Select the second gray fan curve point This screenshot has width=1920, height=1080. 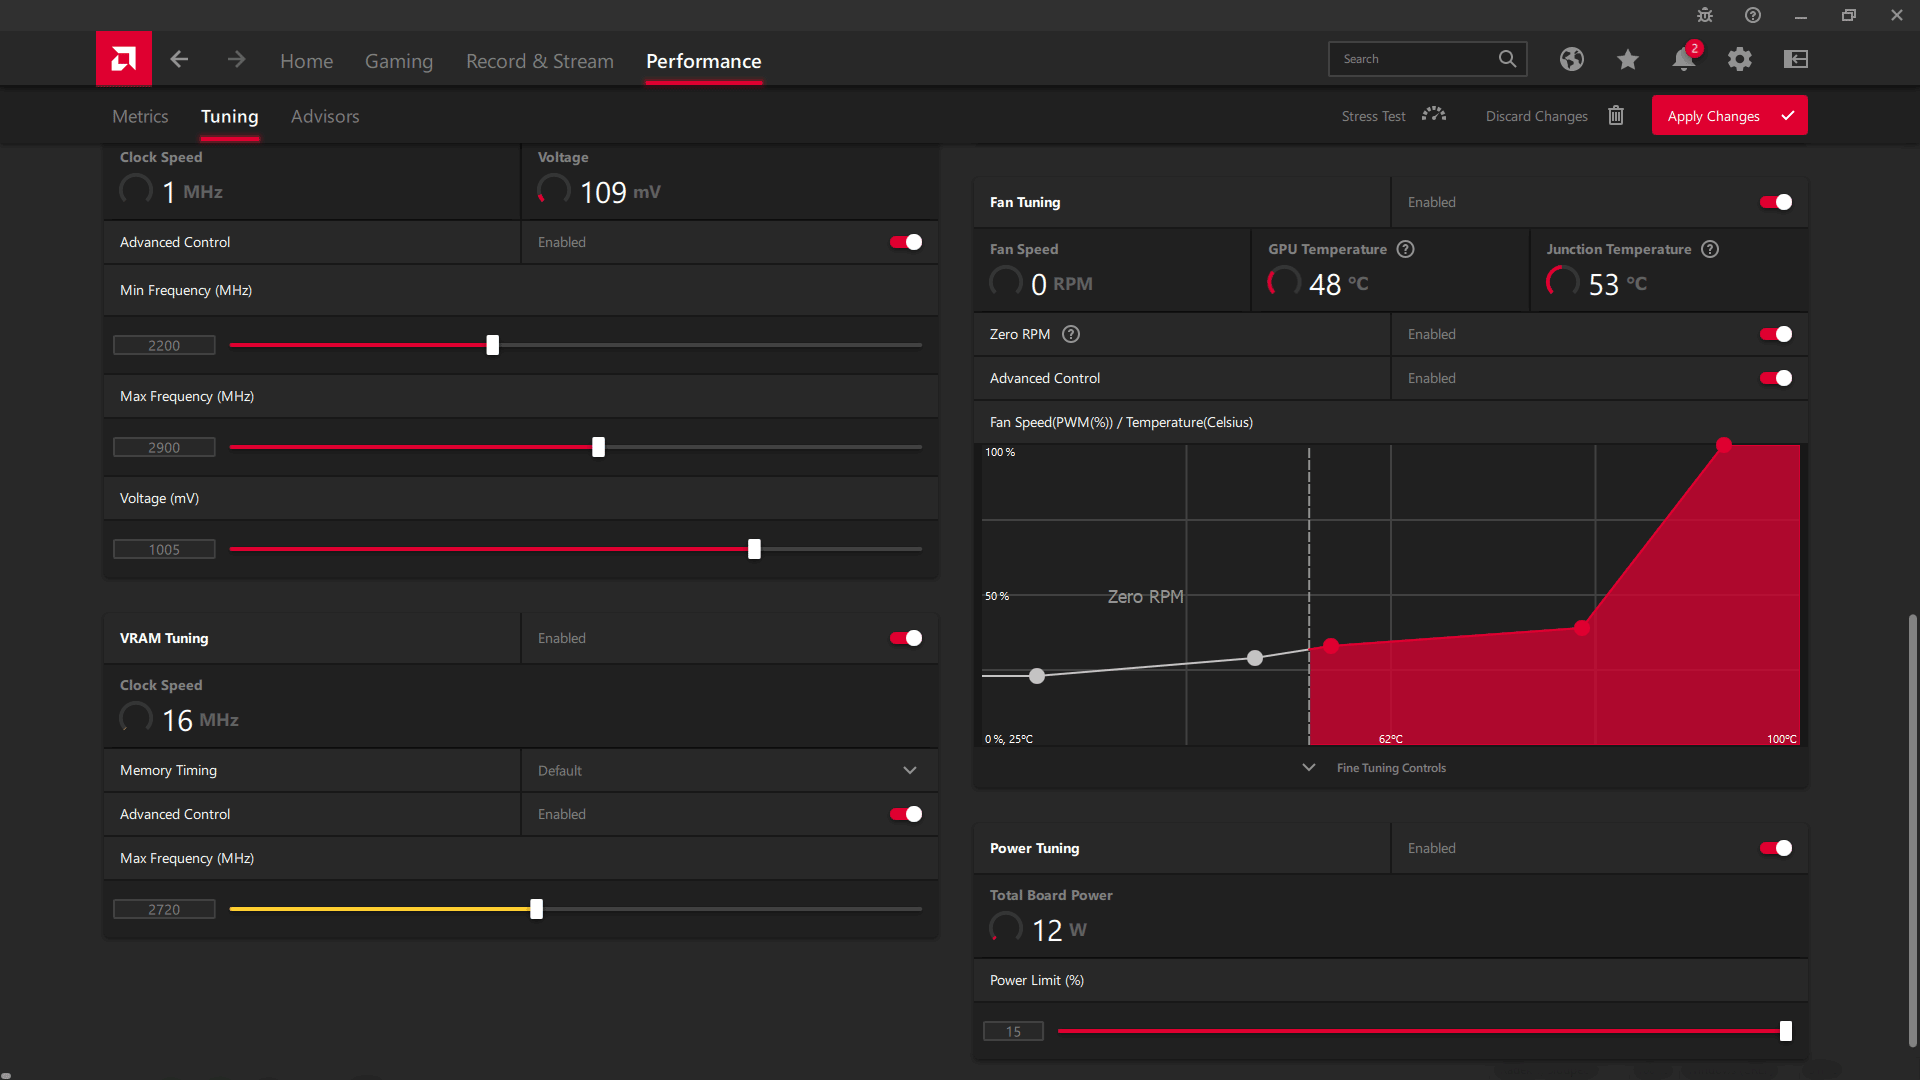(x=1255, y=658)
